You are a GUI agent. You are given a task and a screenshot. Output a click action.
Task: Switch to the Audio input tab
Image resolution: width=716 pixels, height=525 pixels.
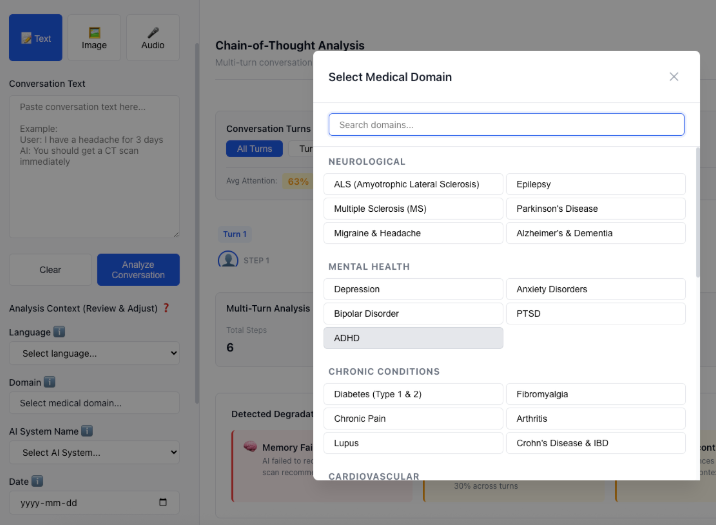click(x=153, y=38)
